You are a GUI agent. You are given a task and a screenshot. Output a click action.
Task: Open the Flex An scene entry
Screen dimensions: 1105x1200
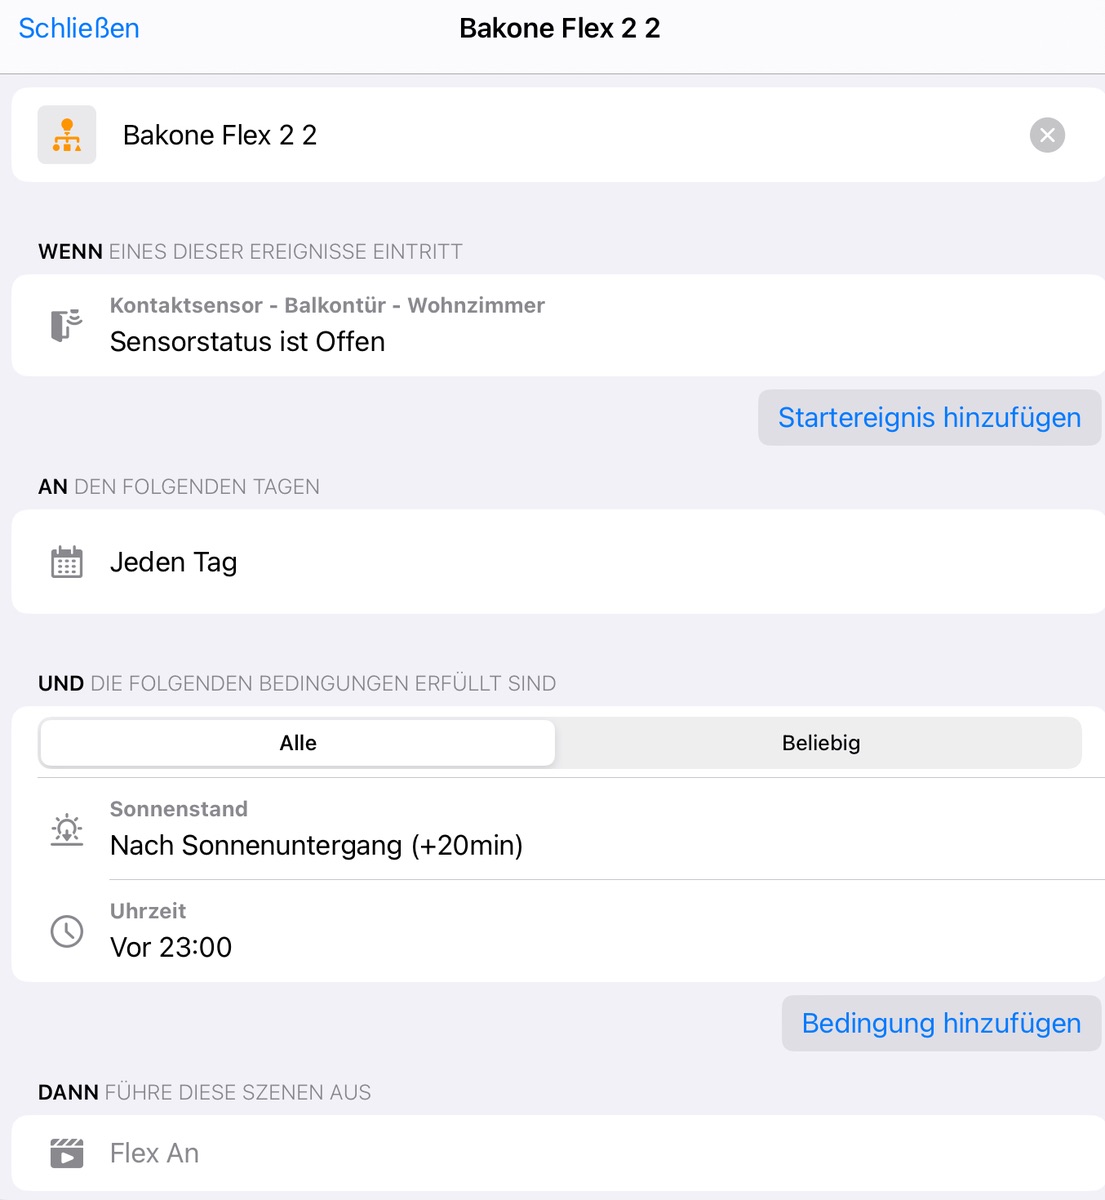pyautogui.click(x=558, y=1153)
